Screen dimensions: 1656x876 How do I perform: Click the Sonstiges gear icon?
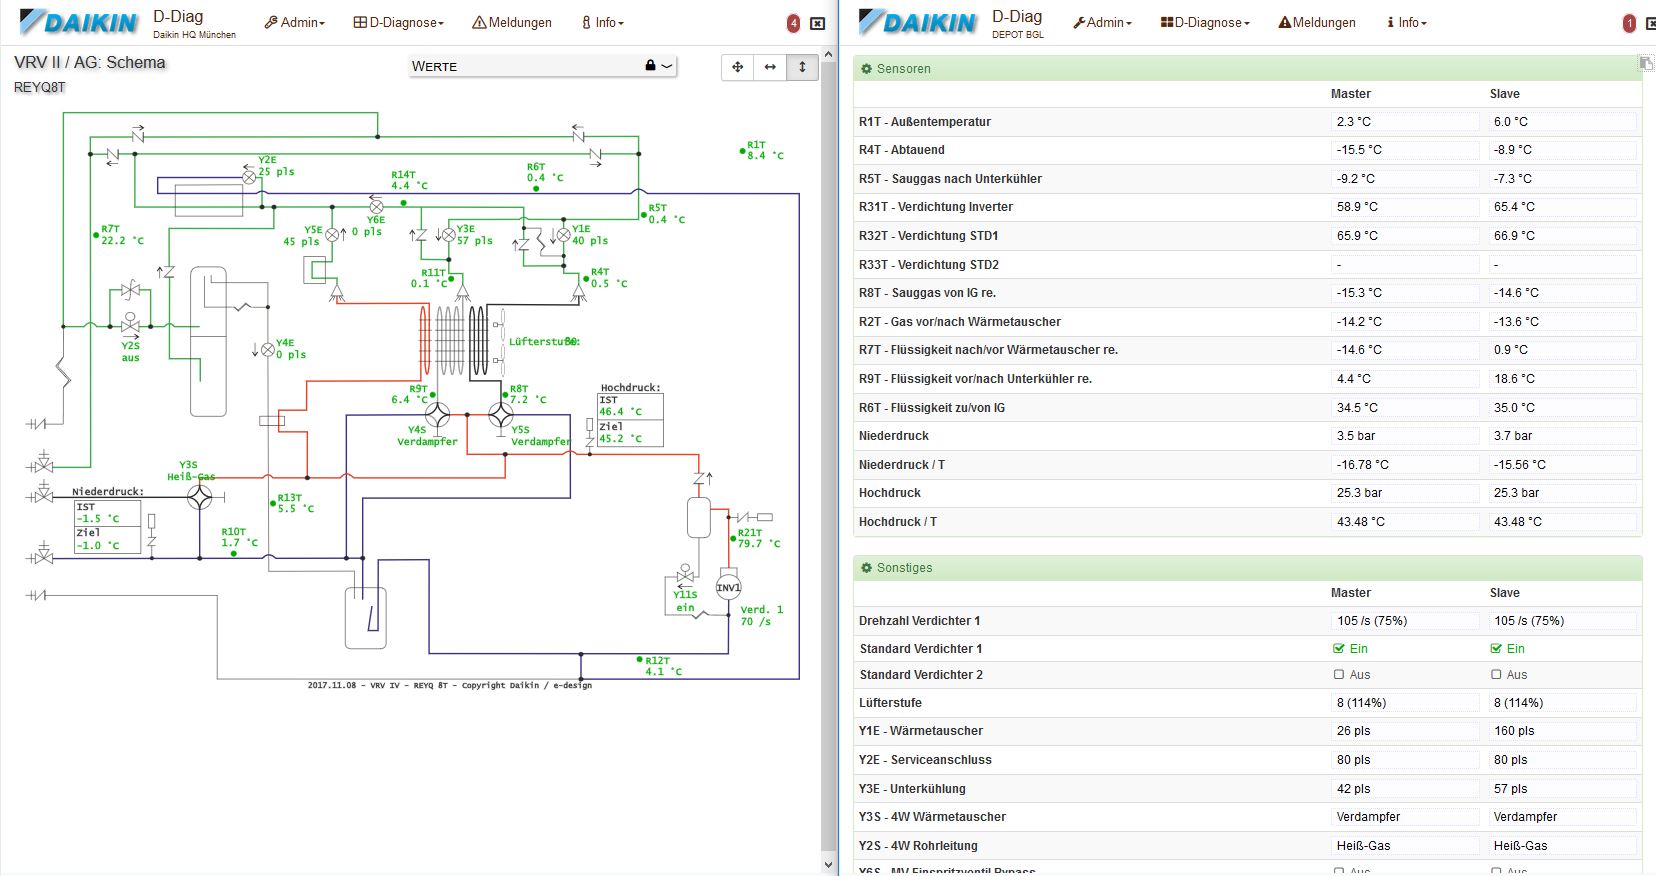point(866,568)
